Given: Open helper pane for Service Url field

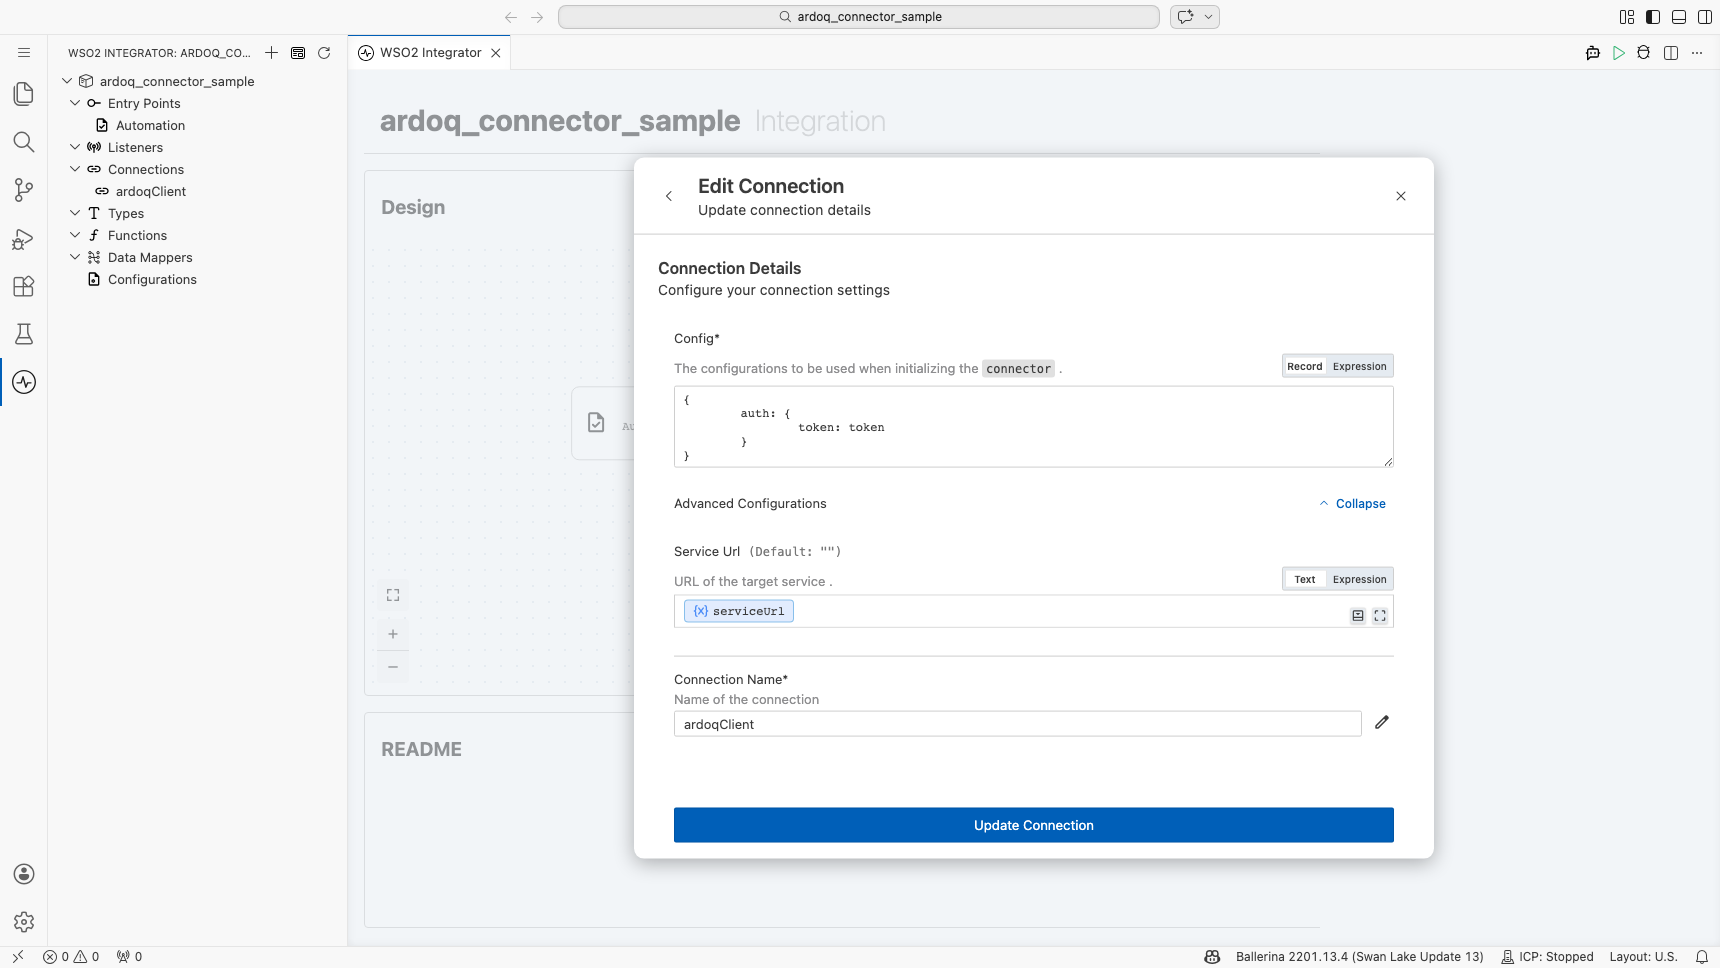Looking at the screenshot, I should (x=1358, y=616).
